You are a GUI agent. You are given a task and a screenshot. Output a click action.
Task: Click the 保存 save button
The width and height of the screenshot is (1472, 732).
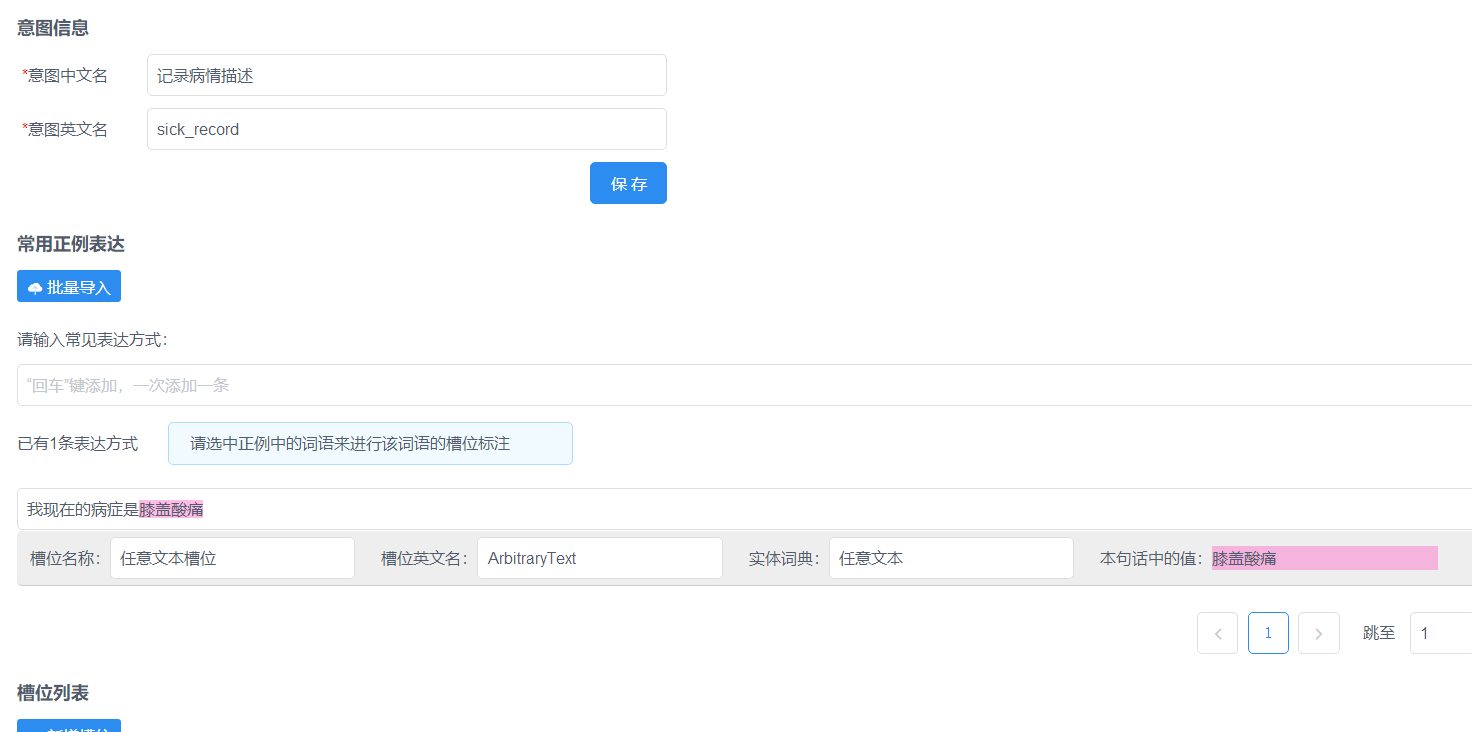click(628, 182)
